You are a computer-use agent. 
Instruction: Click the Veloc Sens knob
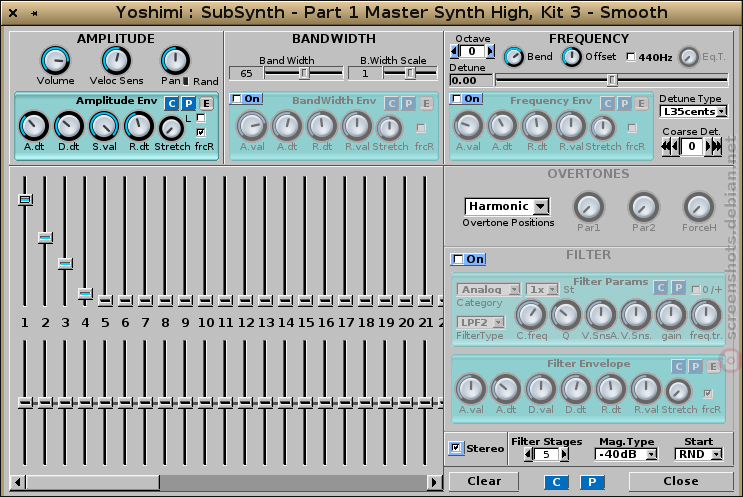click(x=116, y=60)
